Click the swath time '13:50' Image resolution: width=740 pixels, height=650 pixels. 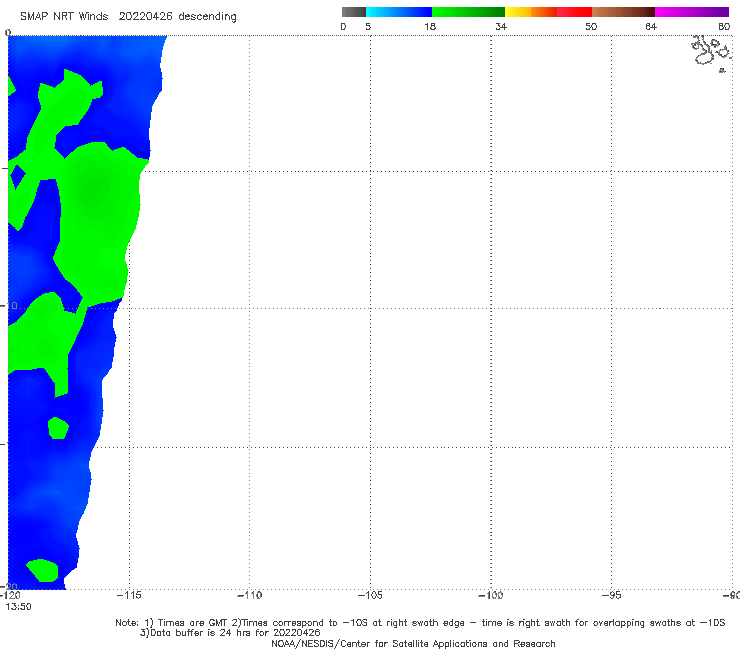coord(18,607)
